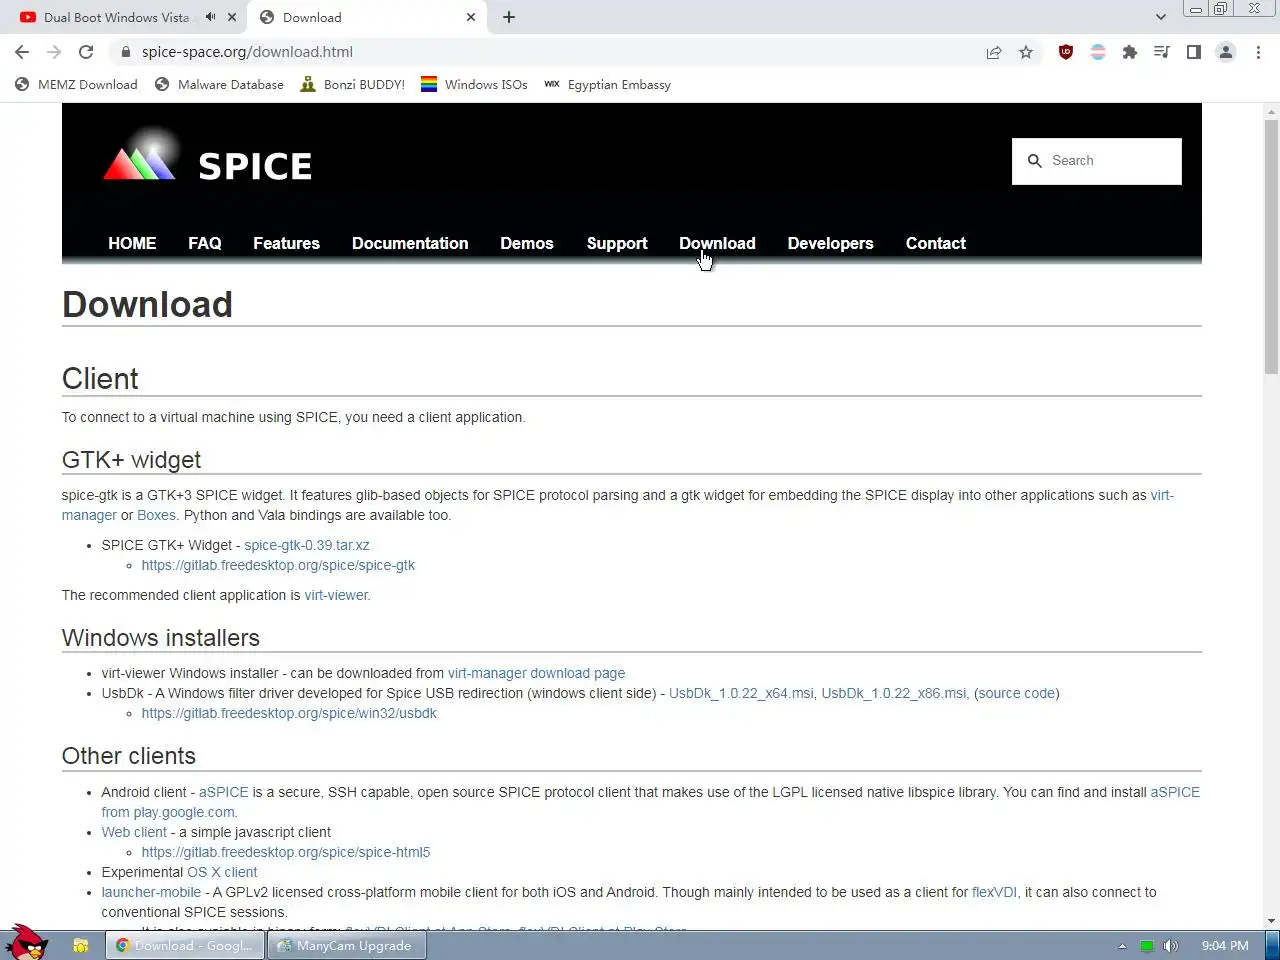Screen dimensions: 1280x960
Task: Open the Demos navigation item
Action: [x=527, y=243]
